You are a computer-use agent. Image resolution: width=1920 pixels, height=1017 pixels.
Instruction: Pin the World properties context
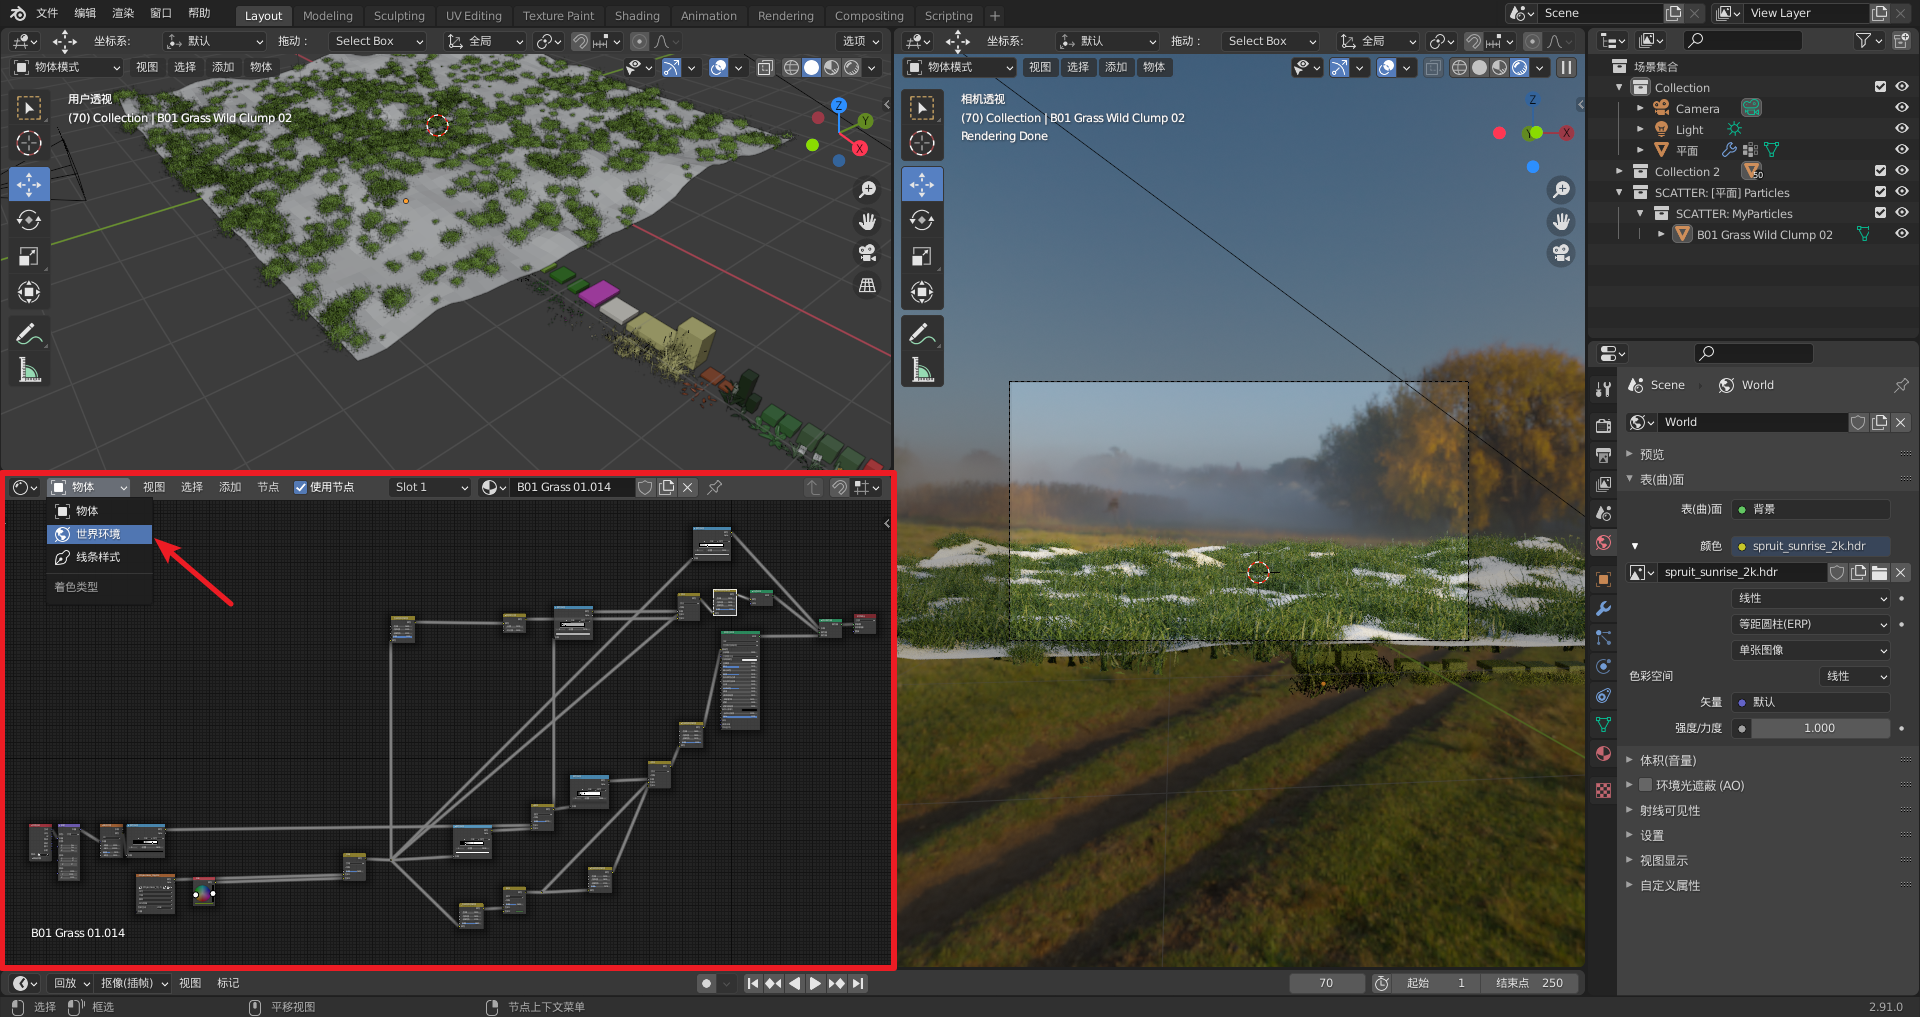pyautogui.click(x=1901, y=385)
